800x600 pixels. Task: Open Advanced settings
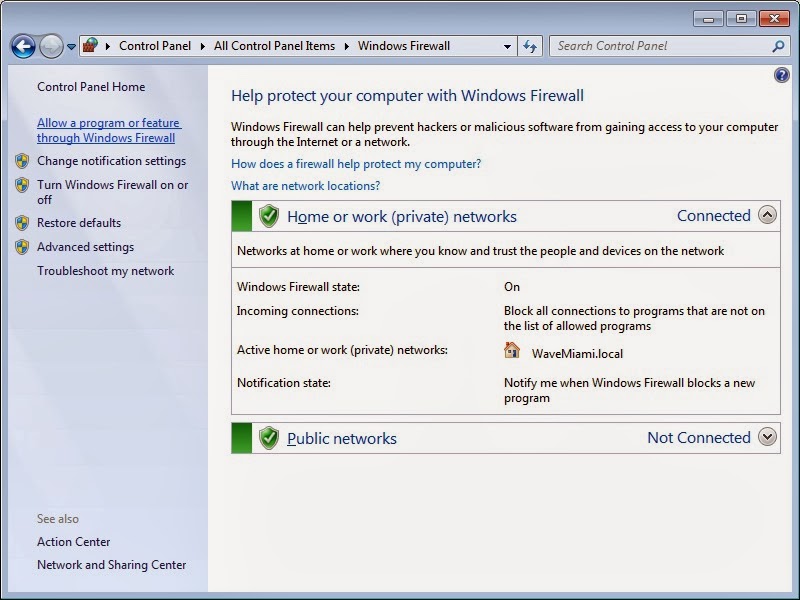pos(85,246)
